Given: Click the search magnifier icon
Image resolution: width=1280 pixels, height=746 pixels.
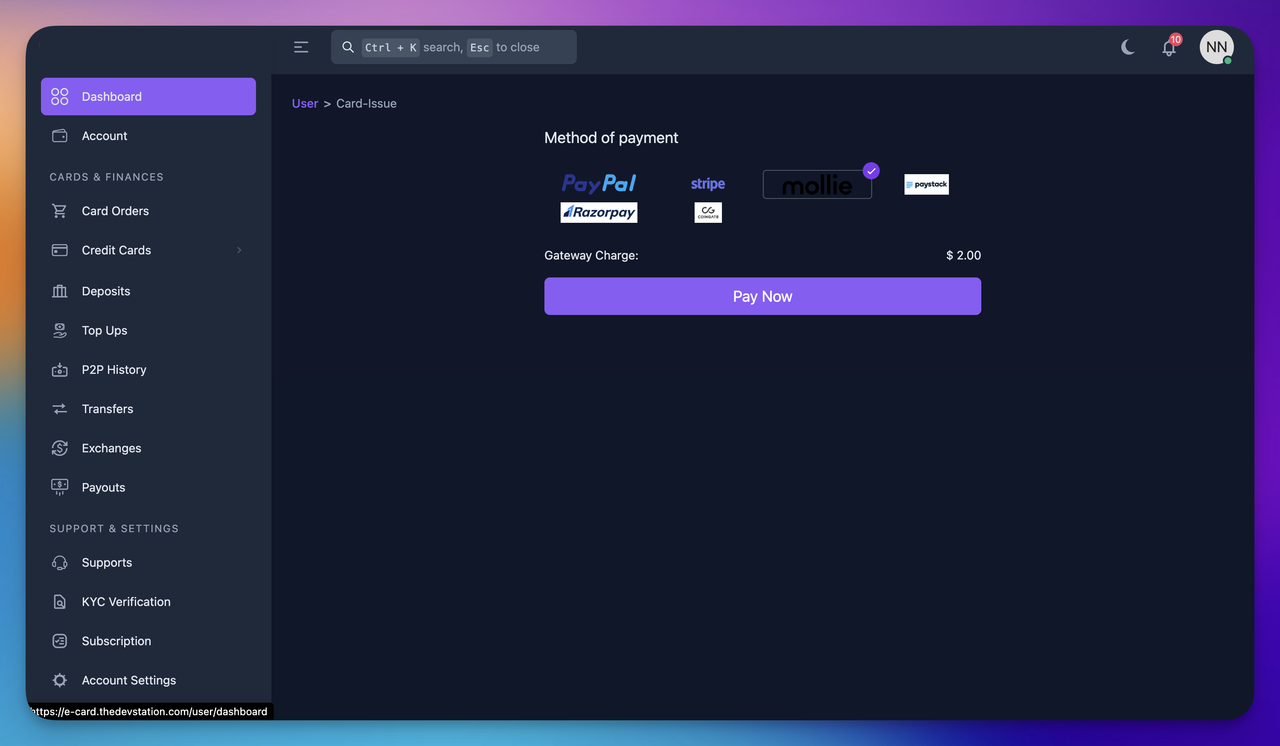Looking at the screenshot, I should (x=348, y=47).
